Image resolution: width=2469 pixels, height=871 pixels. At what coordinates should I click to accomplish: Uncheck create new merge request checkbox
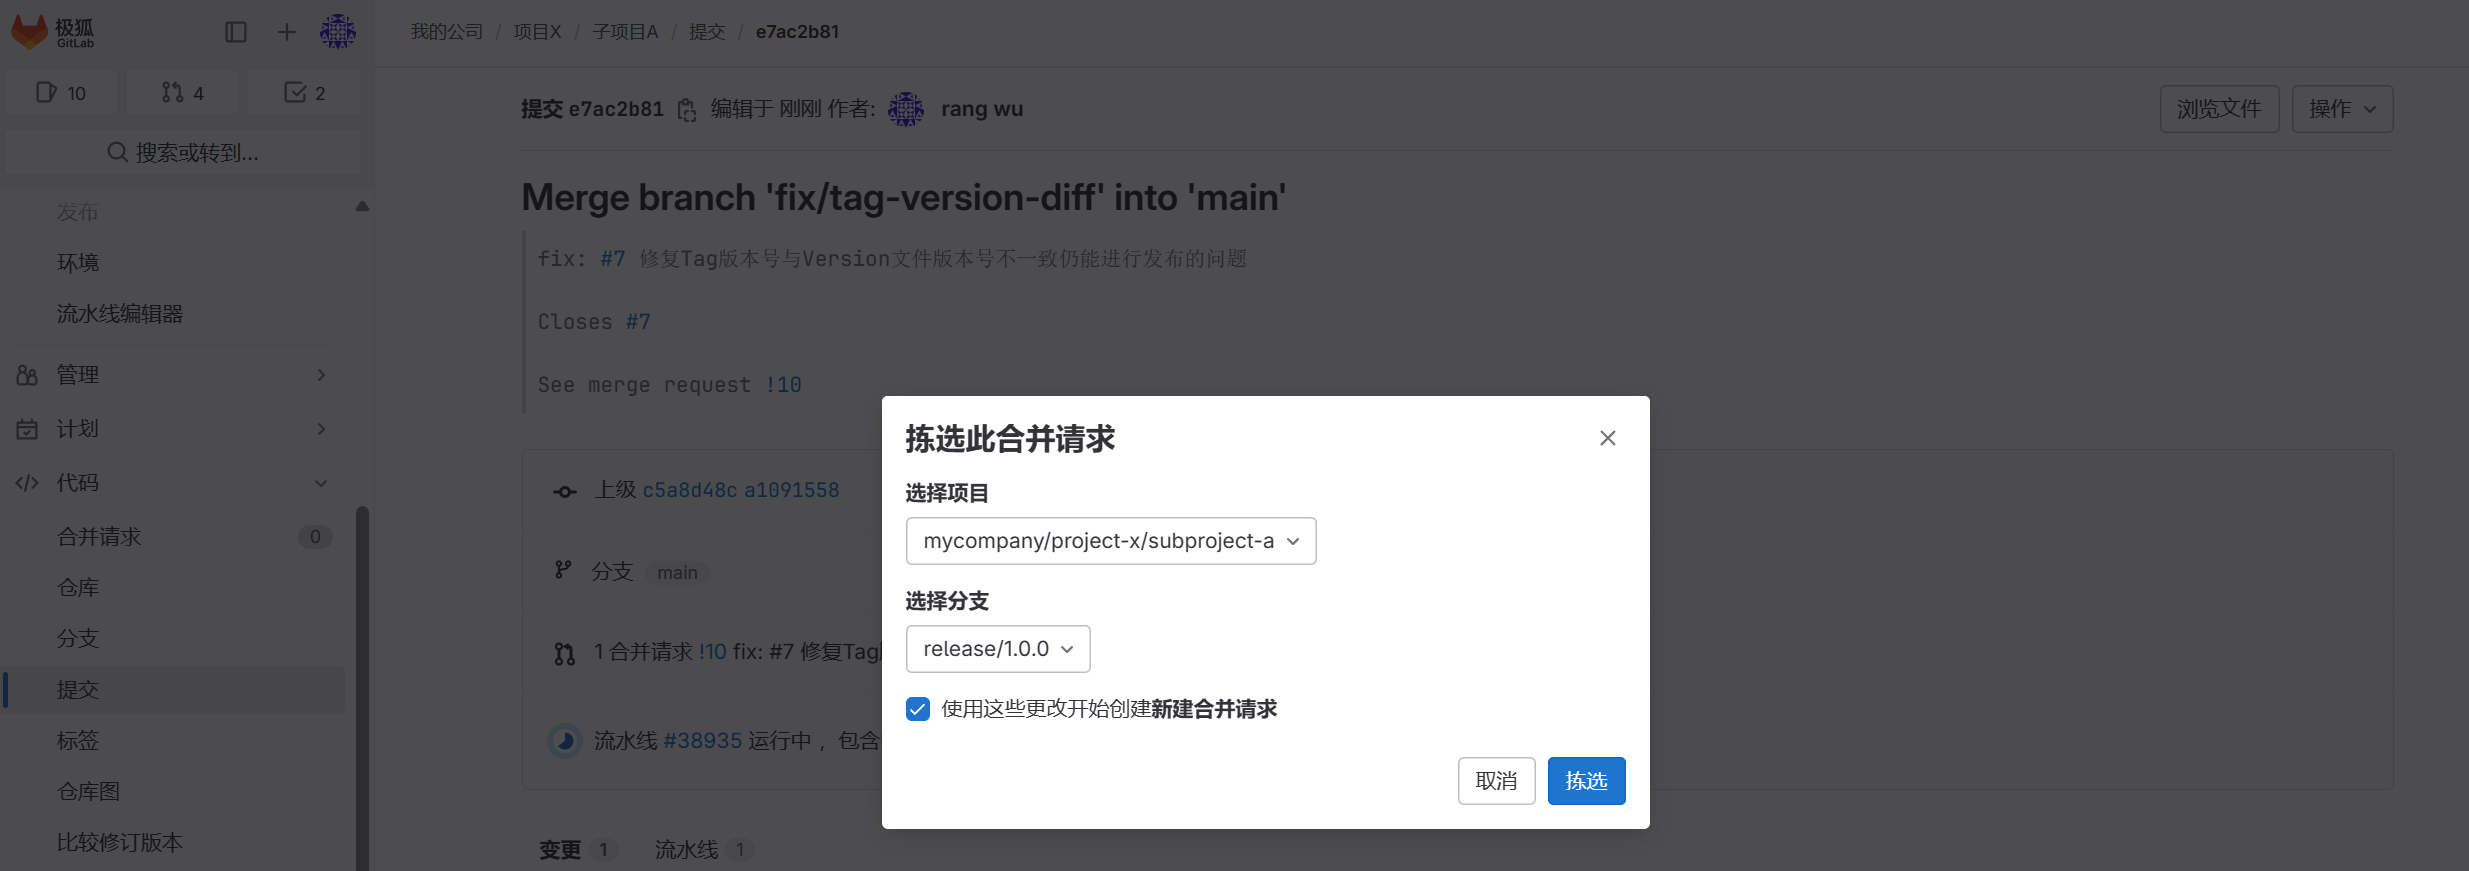[x=918, y=709]
